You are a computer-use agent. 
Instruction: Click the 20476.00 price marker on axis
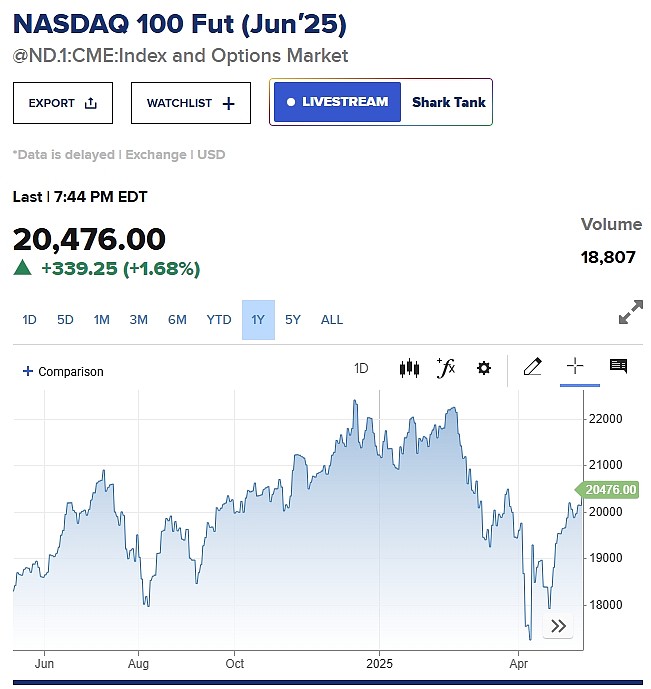(x=607, y=490)
